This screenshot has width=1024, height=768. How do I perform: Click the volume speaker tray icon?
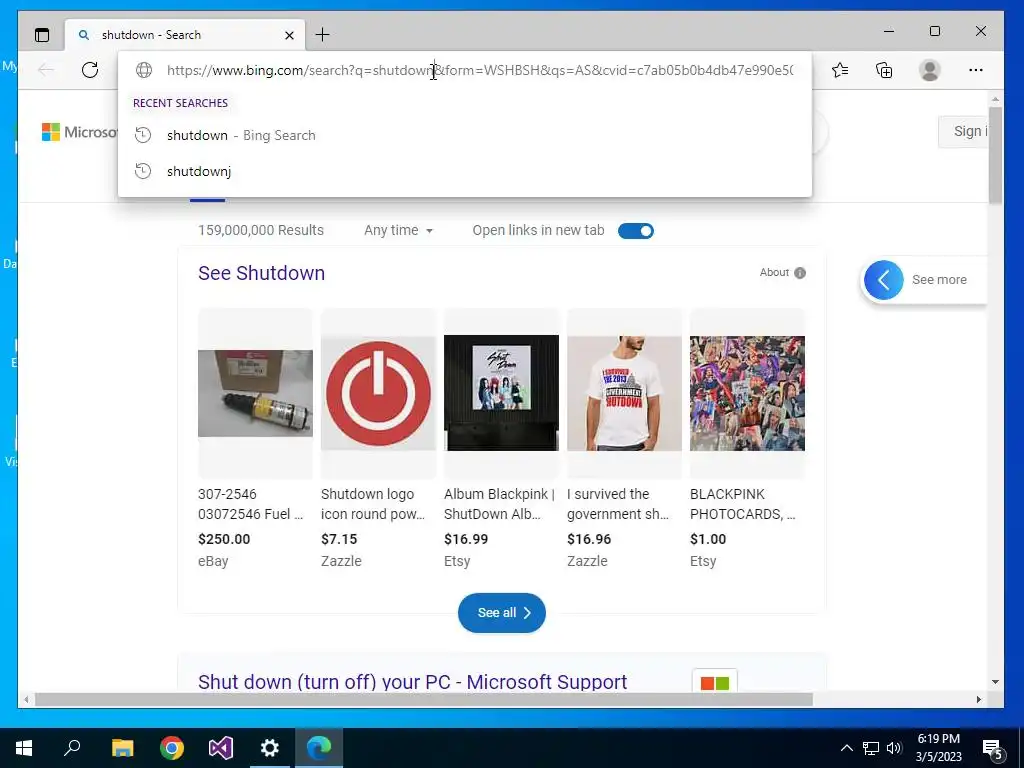(x=894, y=748)
